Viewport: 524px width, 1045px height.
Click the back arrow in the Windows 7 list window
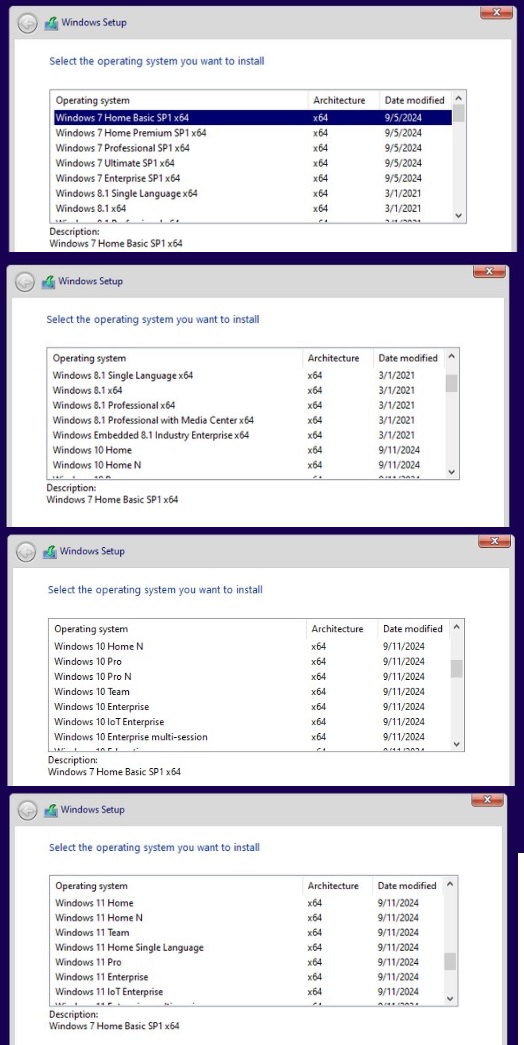click(x=27, y=23)
